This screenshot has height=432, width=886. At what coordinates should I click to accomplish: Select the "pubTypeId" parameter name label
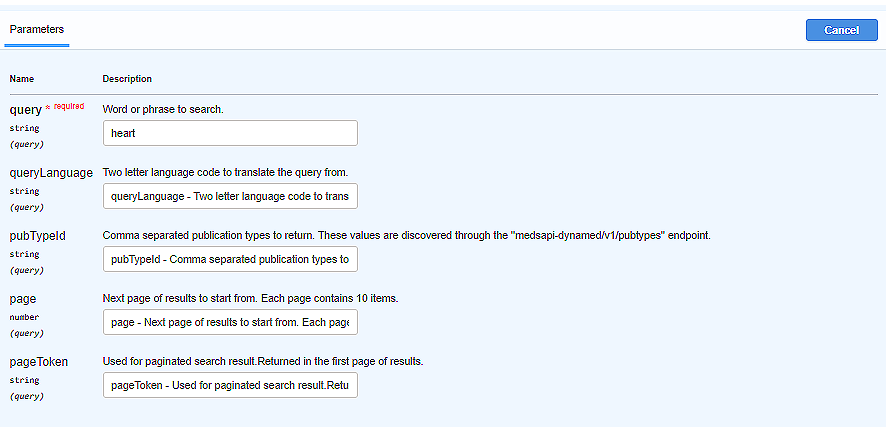36,236
